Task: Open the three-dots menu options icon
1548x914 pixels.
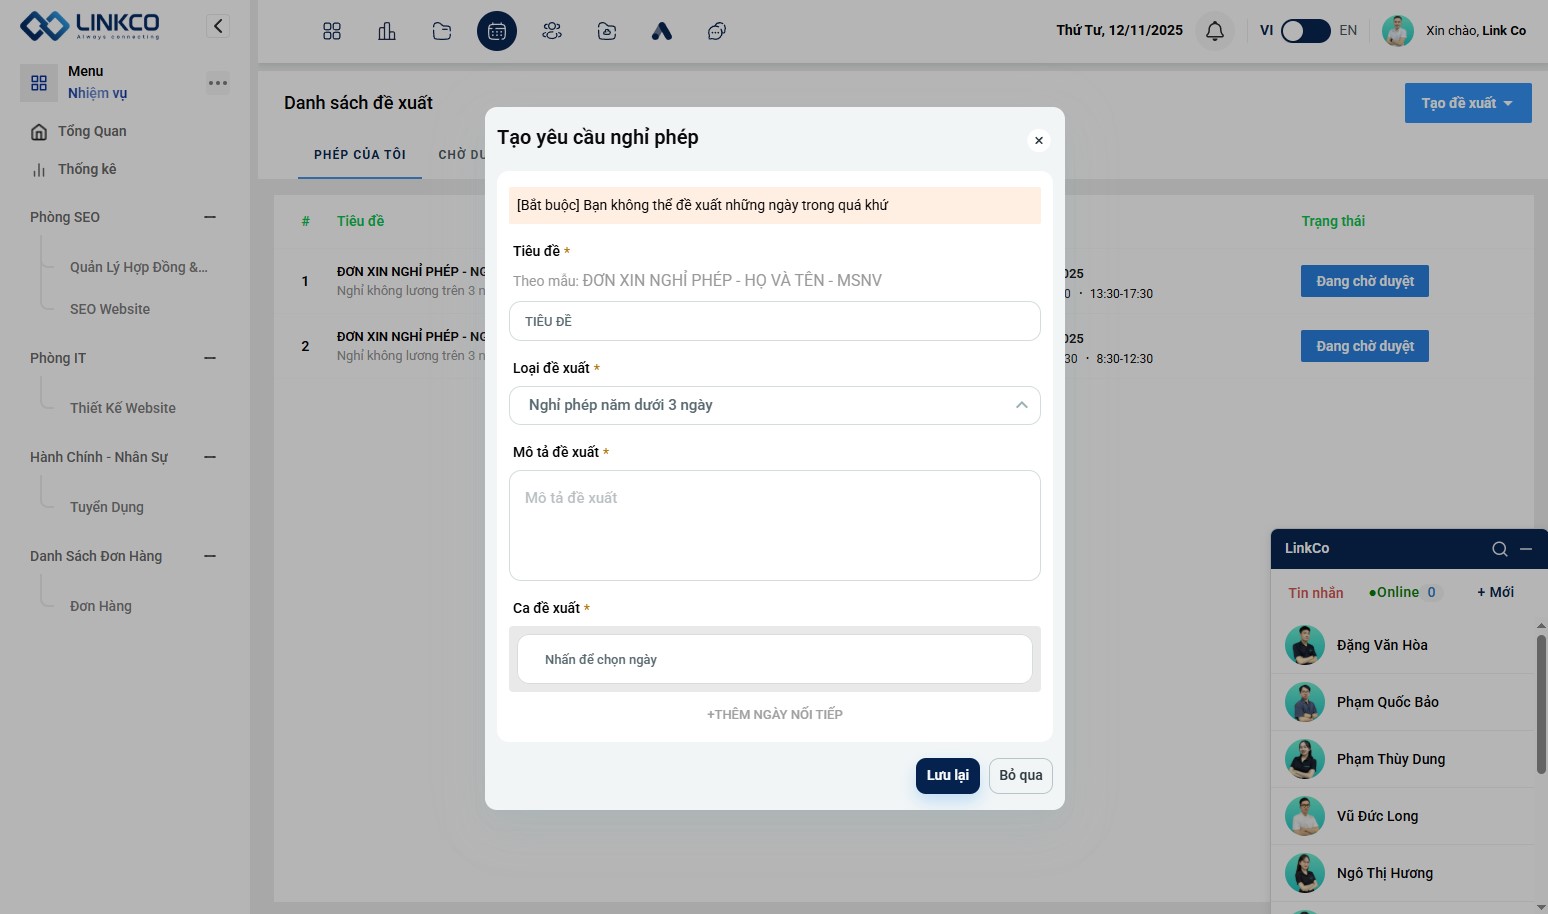Action: pyautogui.click(x=217, y=83)
